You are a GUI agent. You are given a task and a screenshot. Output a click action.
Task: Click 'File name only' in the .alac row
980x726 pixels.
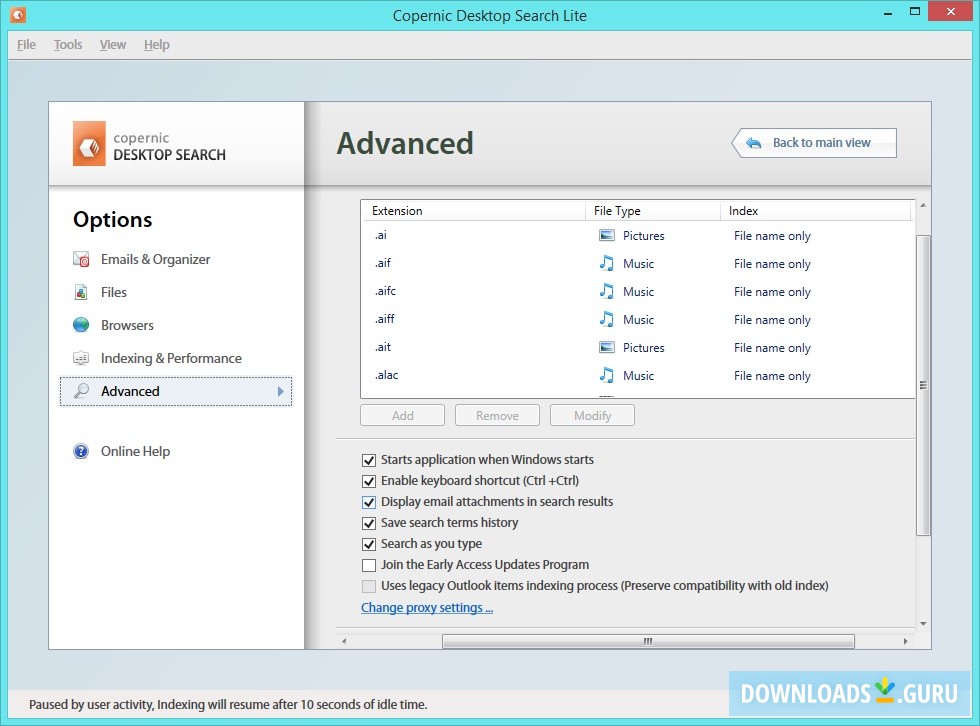click(x=772, y=376)
